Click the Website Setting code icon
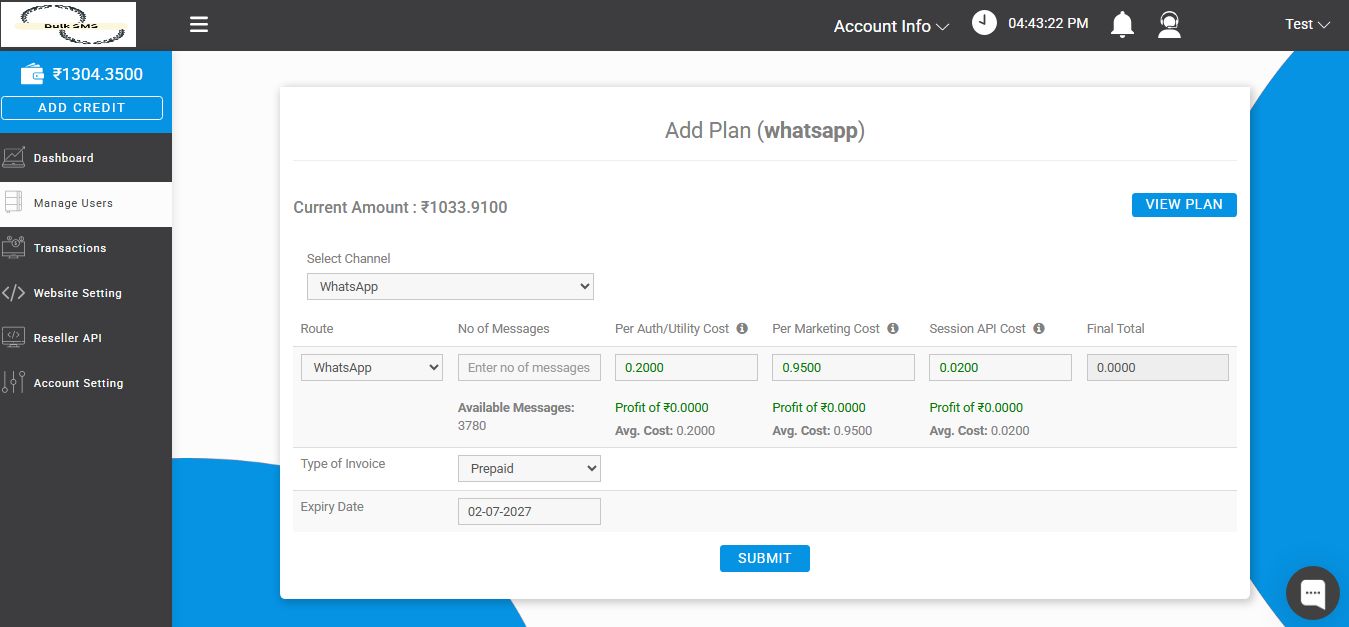This screenshot has width=1349, height=627. pos(14,293)
